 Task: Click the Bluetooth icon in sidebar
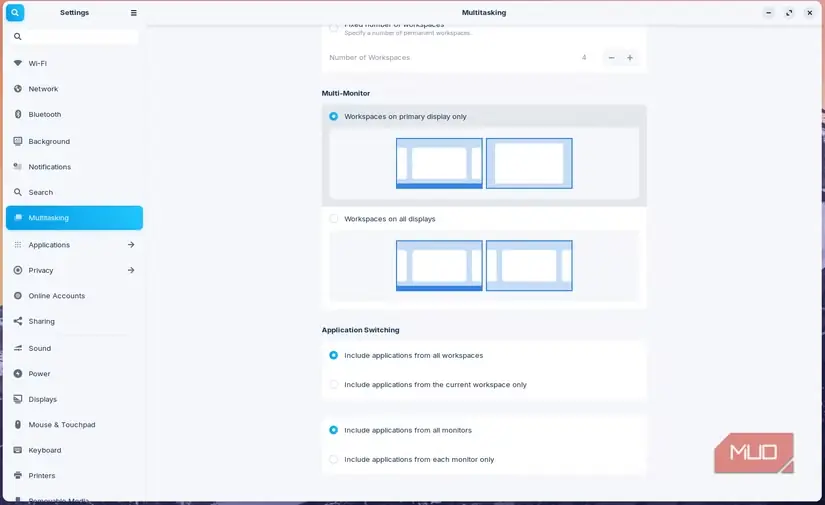[x=18, y=114]
